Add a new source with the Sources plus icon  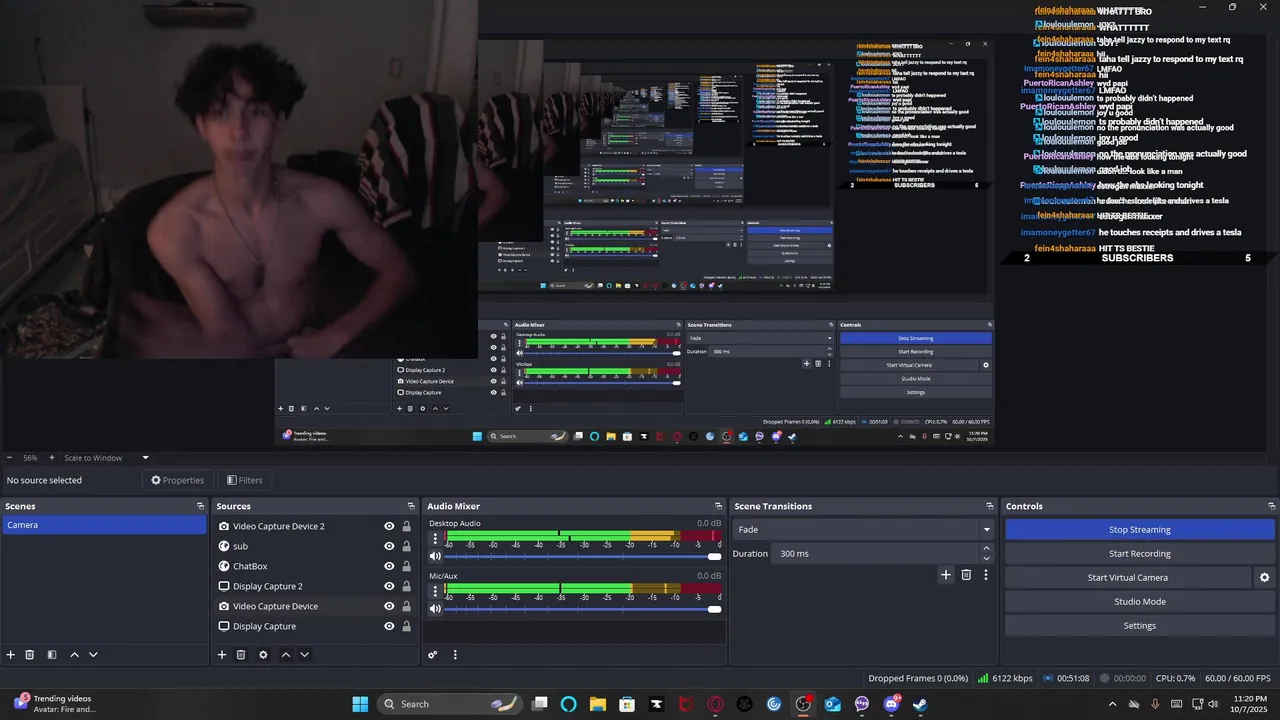click(222, 655)
